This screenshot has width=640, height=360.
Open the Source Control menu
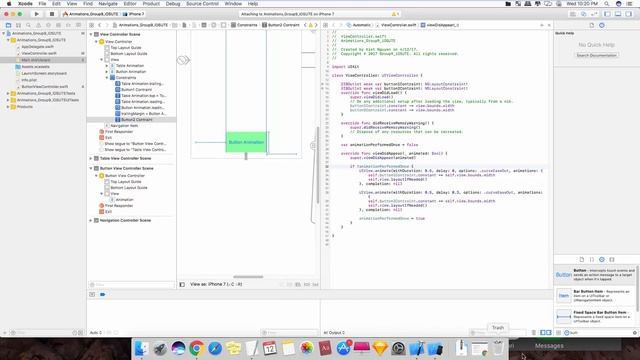point(202,4)
